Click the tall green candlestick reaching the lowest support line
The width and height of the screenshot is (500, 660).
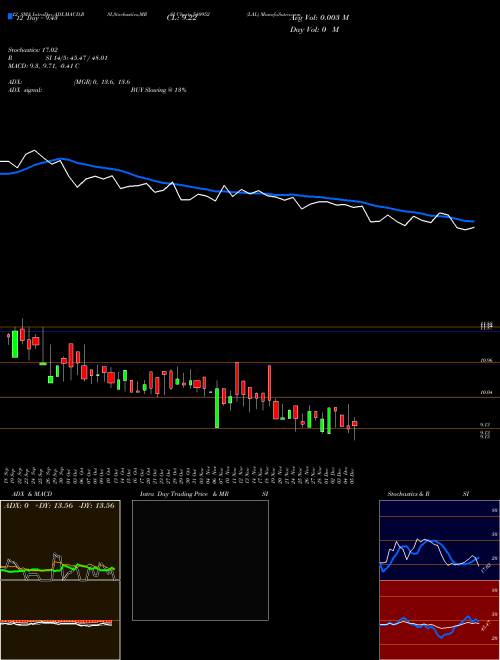click(x=217, y=407)
